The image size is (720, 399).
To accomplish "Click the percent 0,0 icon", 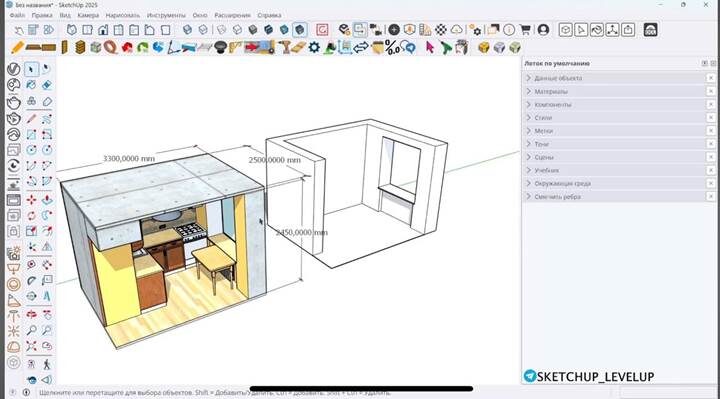I will [392, 47].
